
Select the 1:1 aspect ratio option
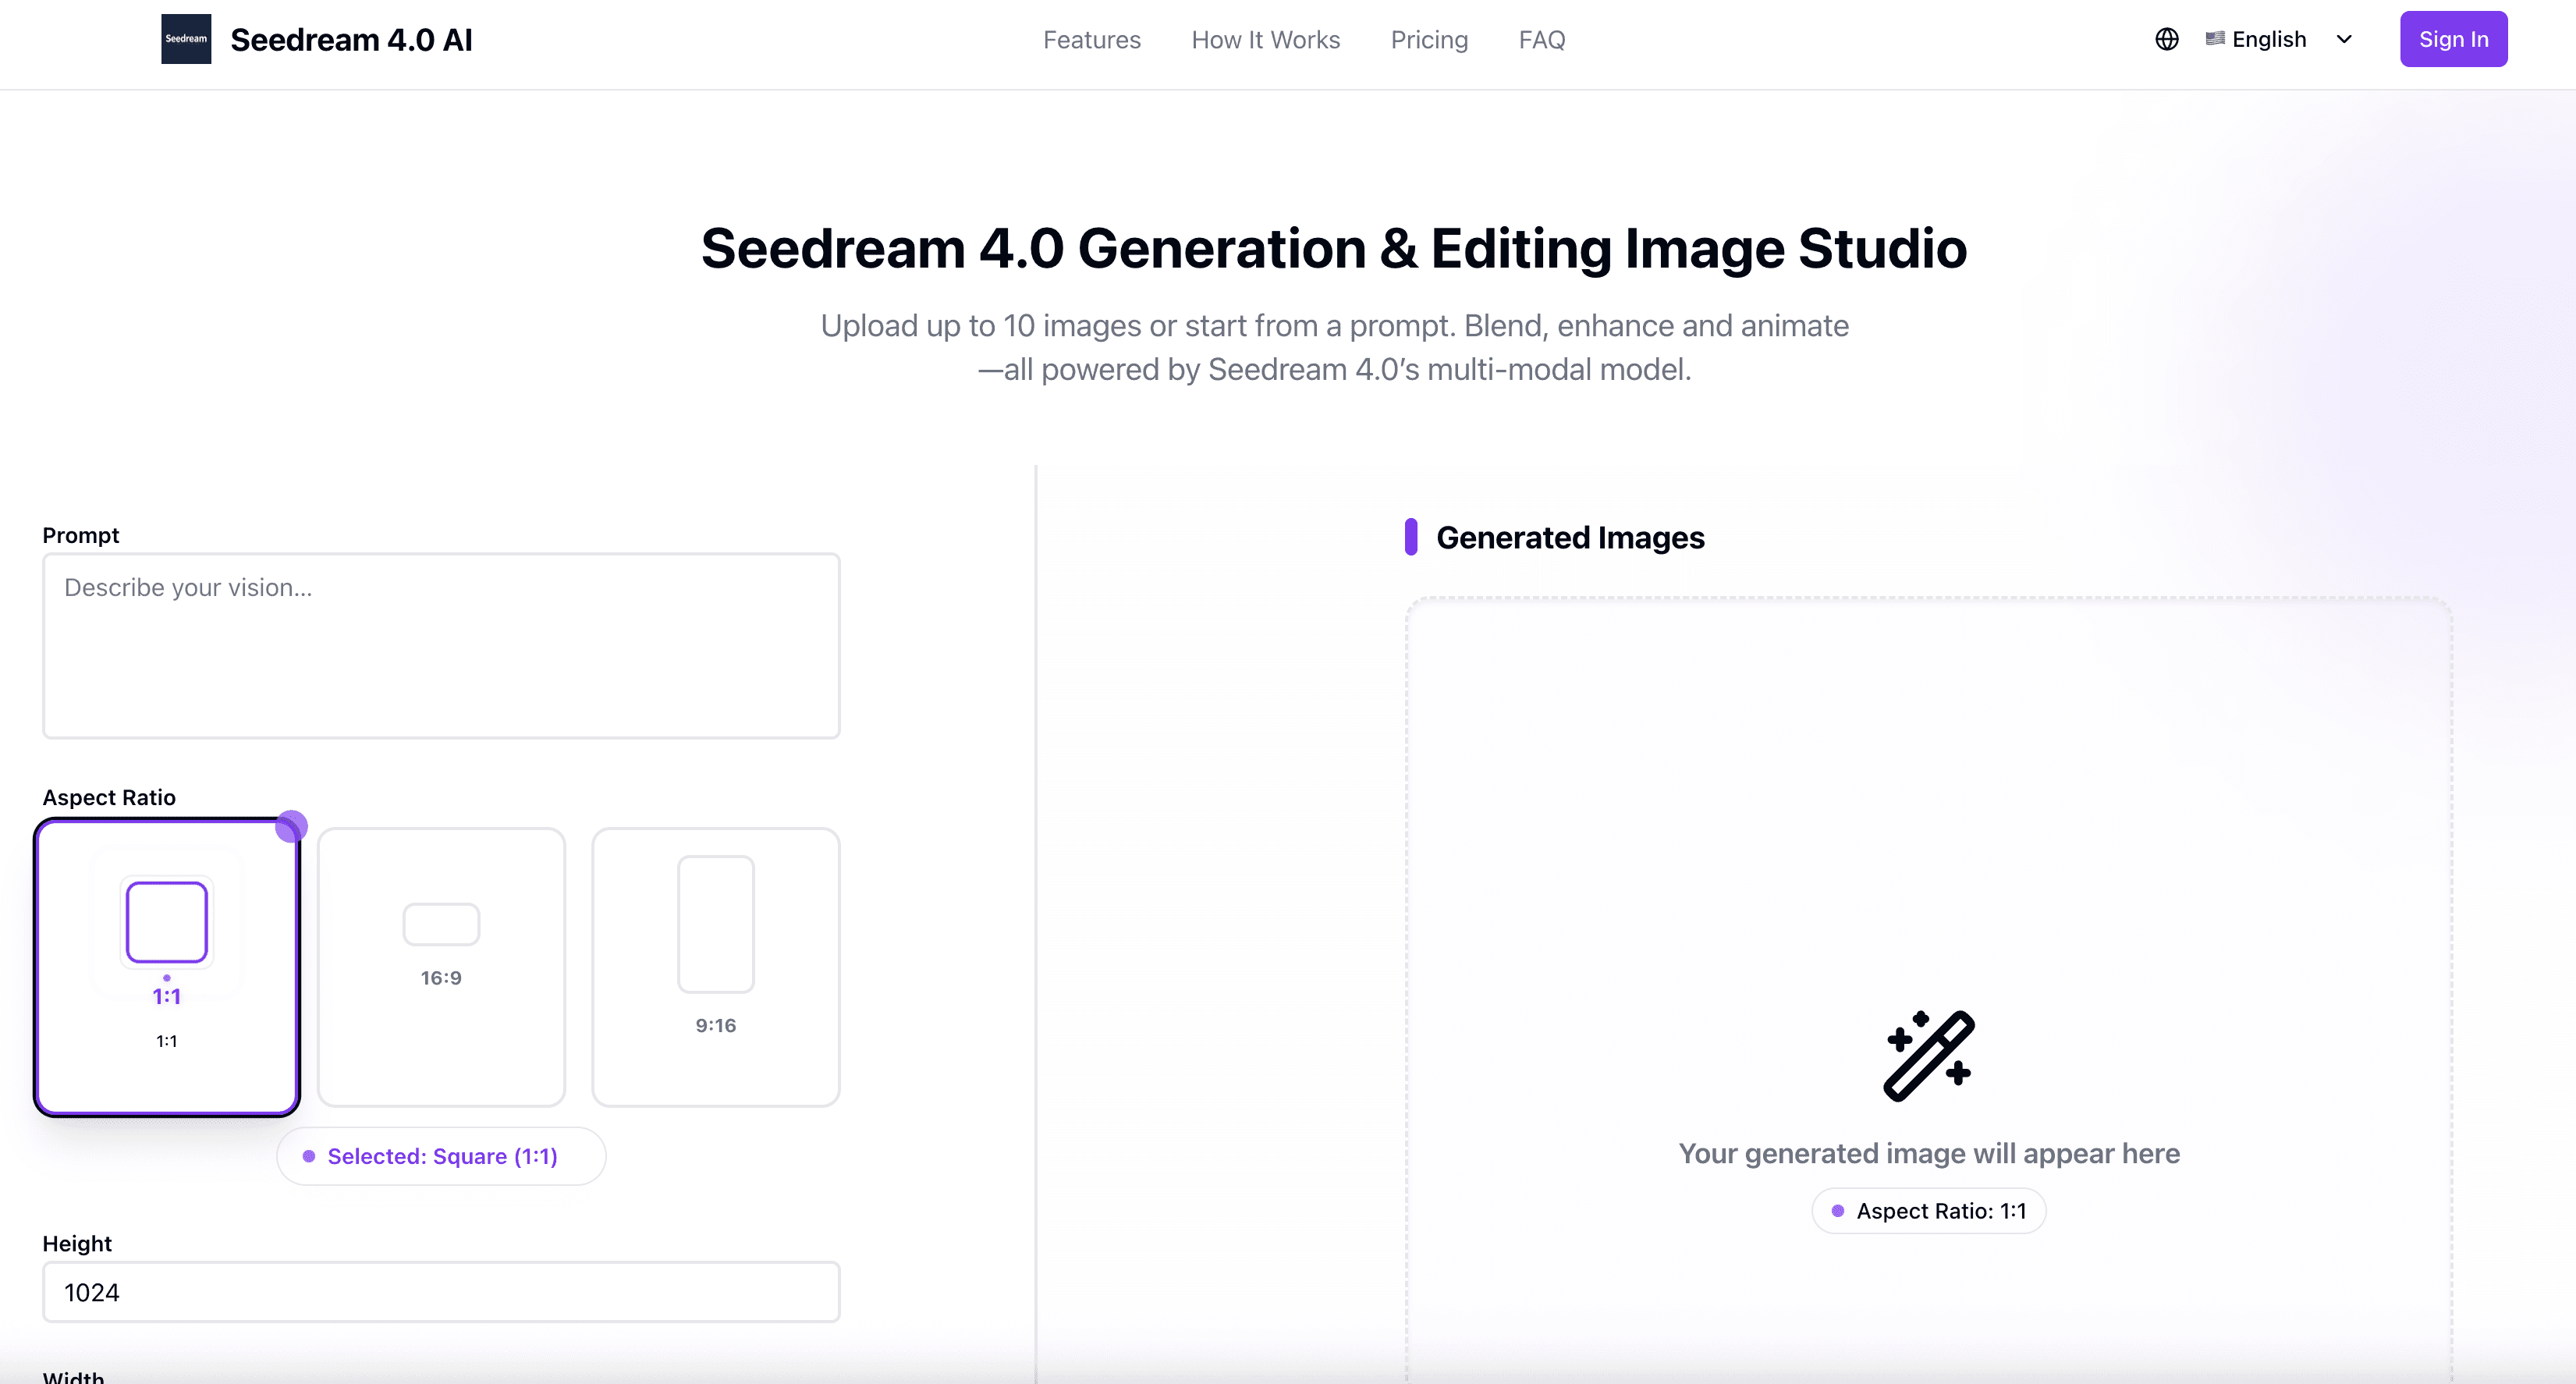[167, 1040]
